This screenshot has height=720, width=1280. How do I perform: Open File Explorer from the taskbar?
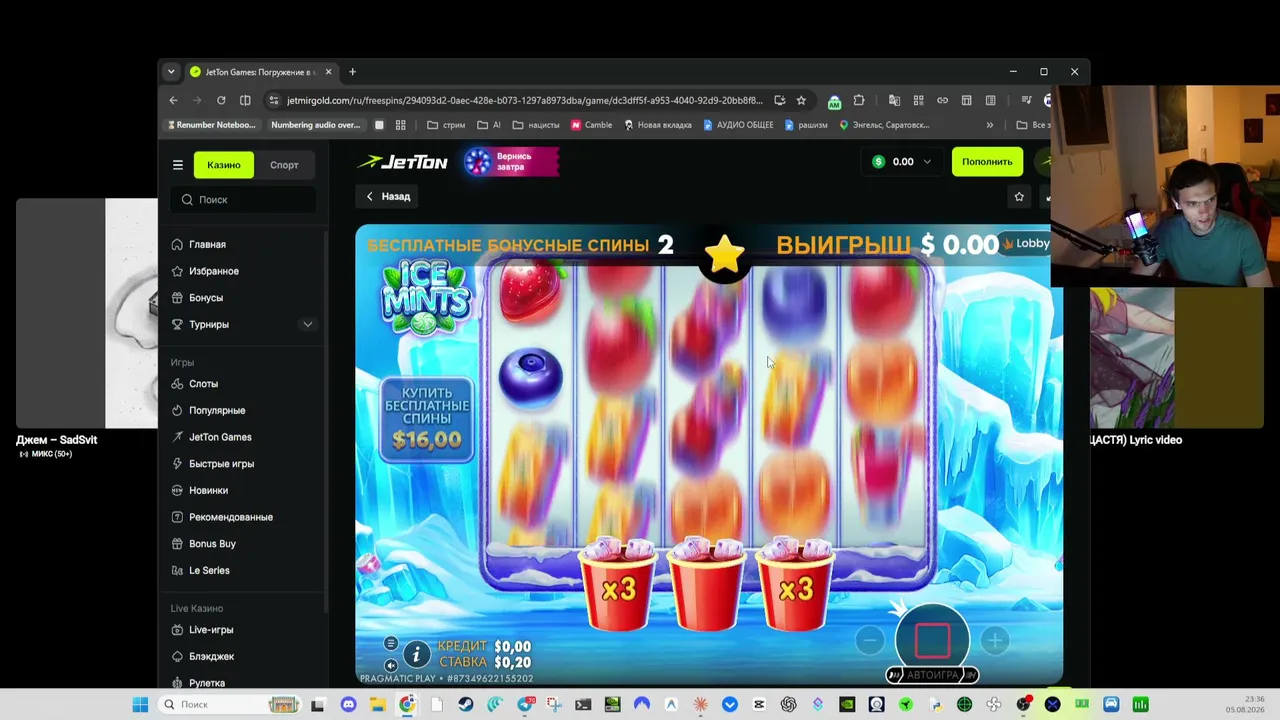click(377, 705)
